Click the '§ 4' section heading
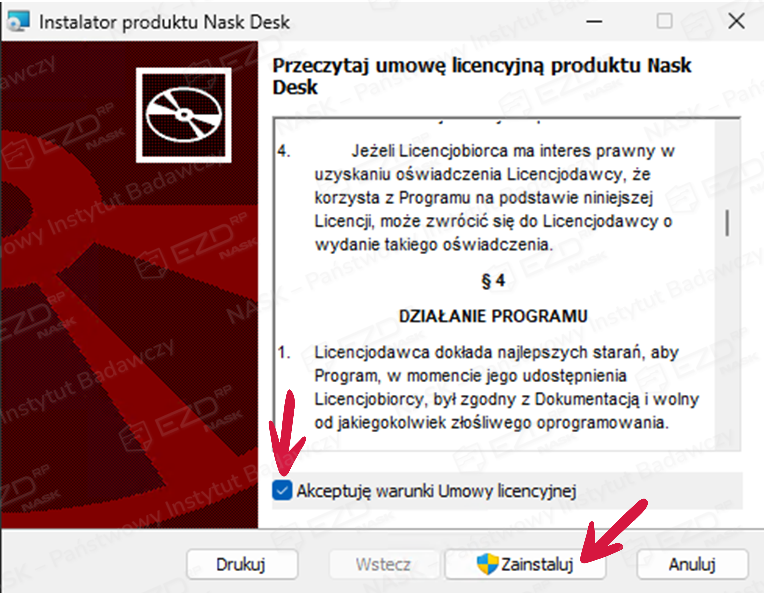The height and width of the screenshot is (593, 764). [493, 281]
